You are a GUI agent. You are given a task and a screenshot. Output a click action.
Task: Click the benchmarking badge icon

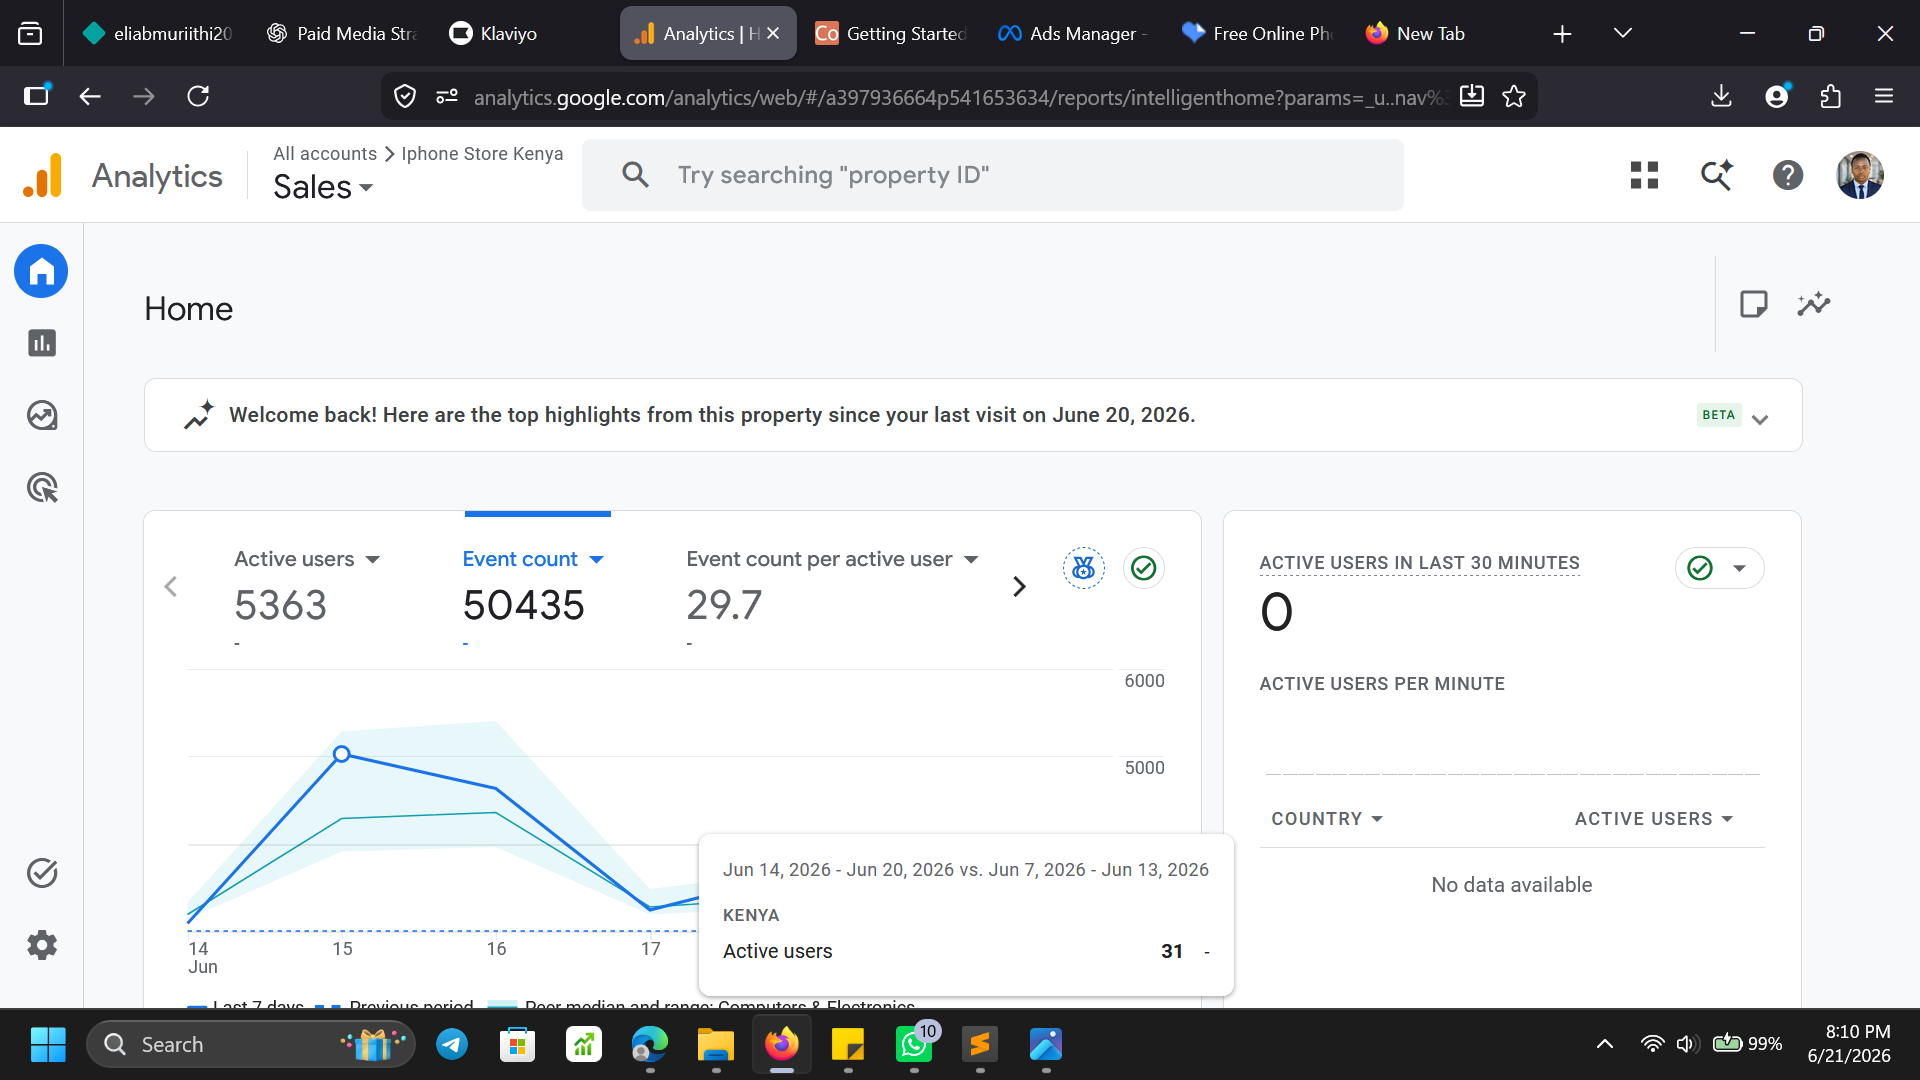pos(1083,568)
